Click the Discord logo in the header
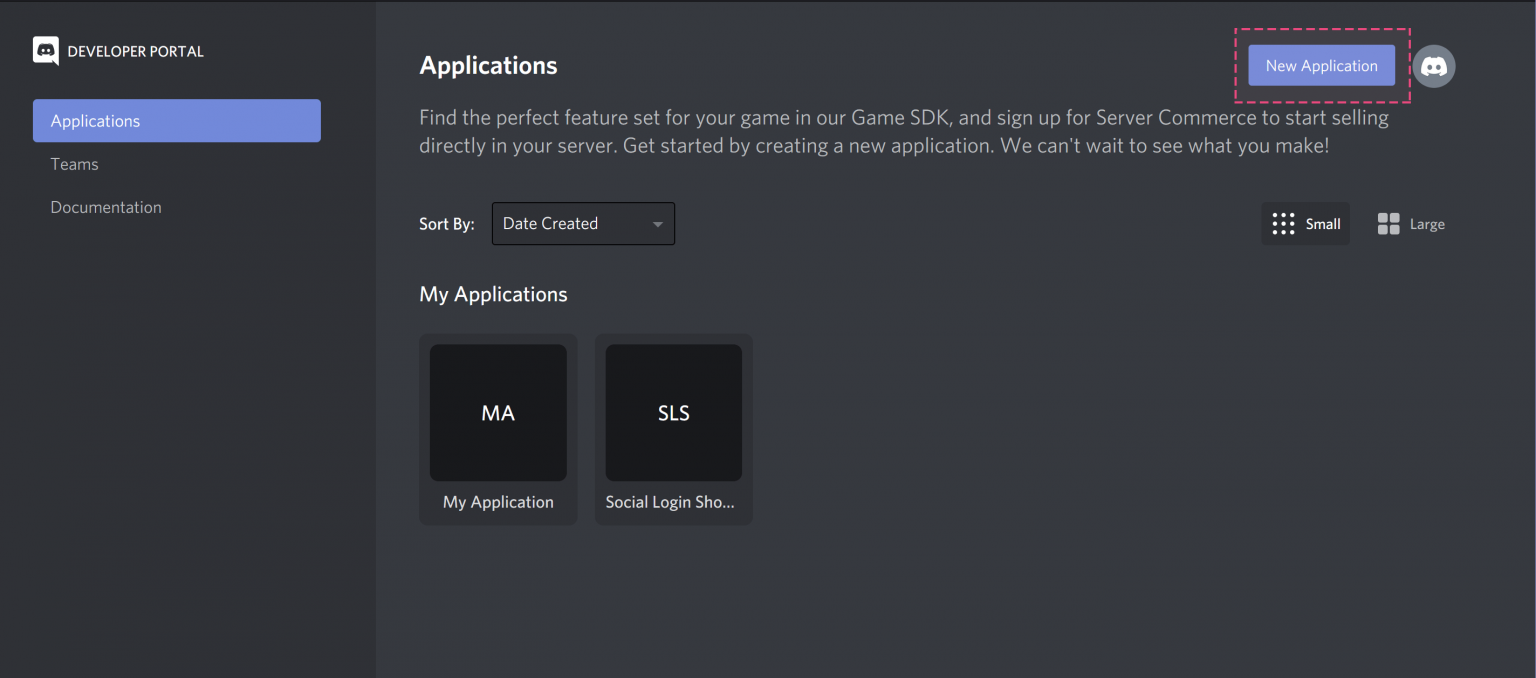1536x678 pixels. click(44, 50)
